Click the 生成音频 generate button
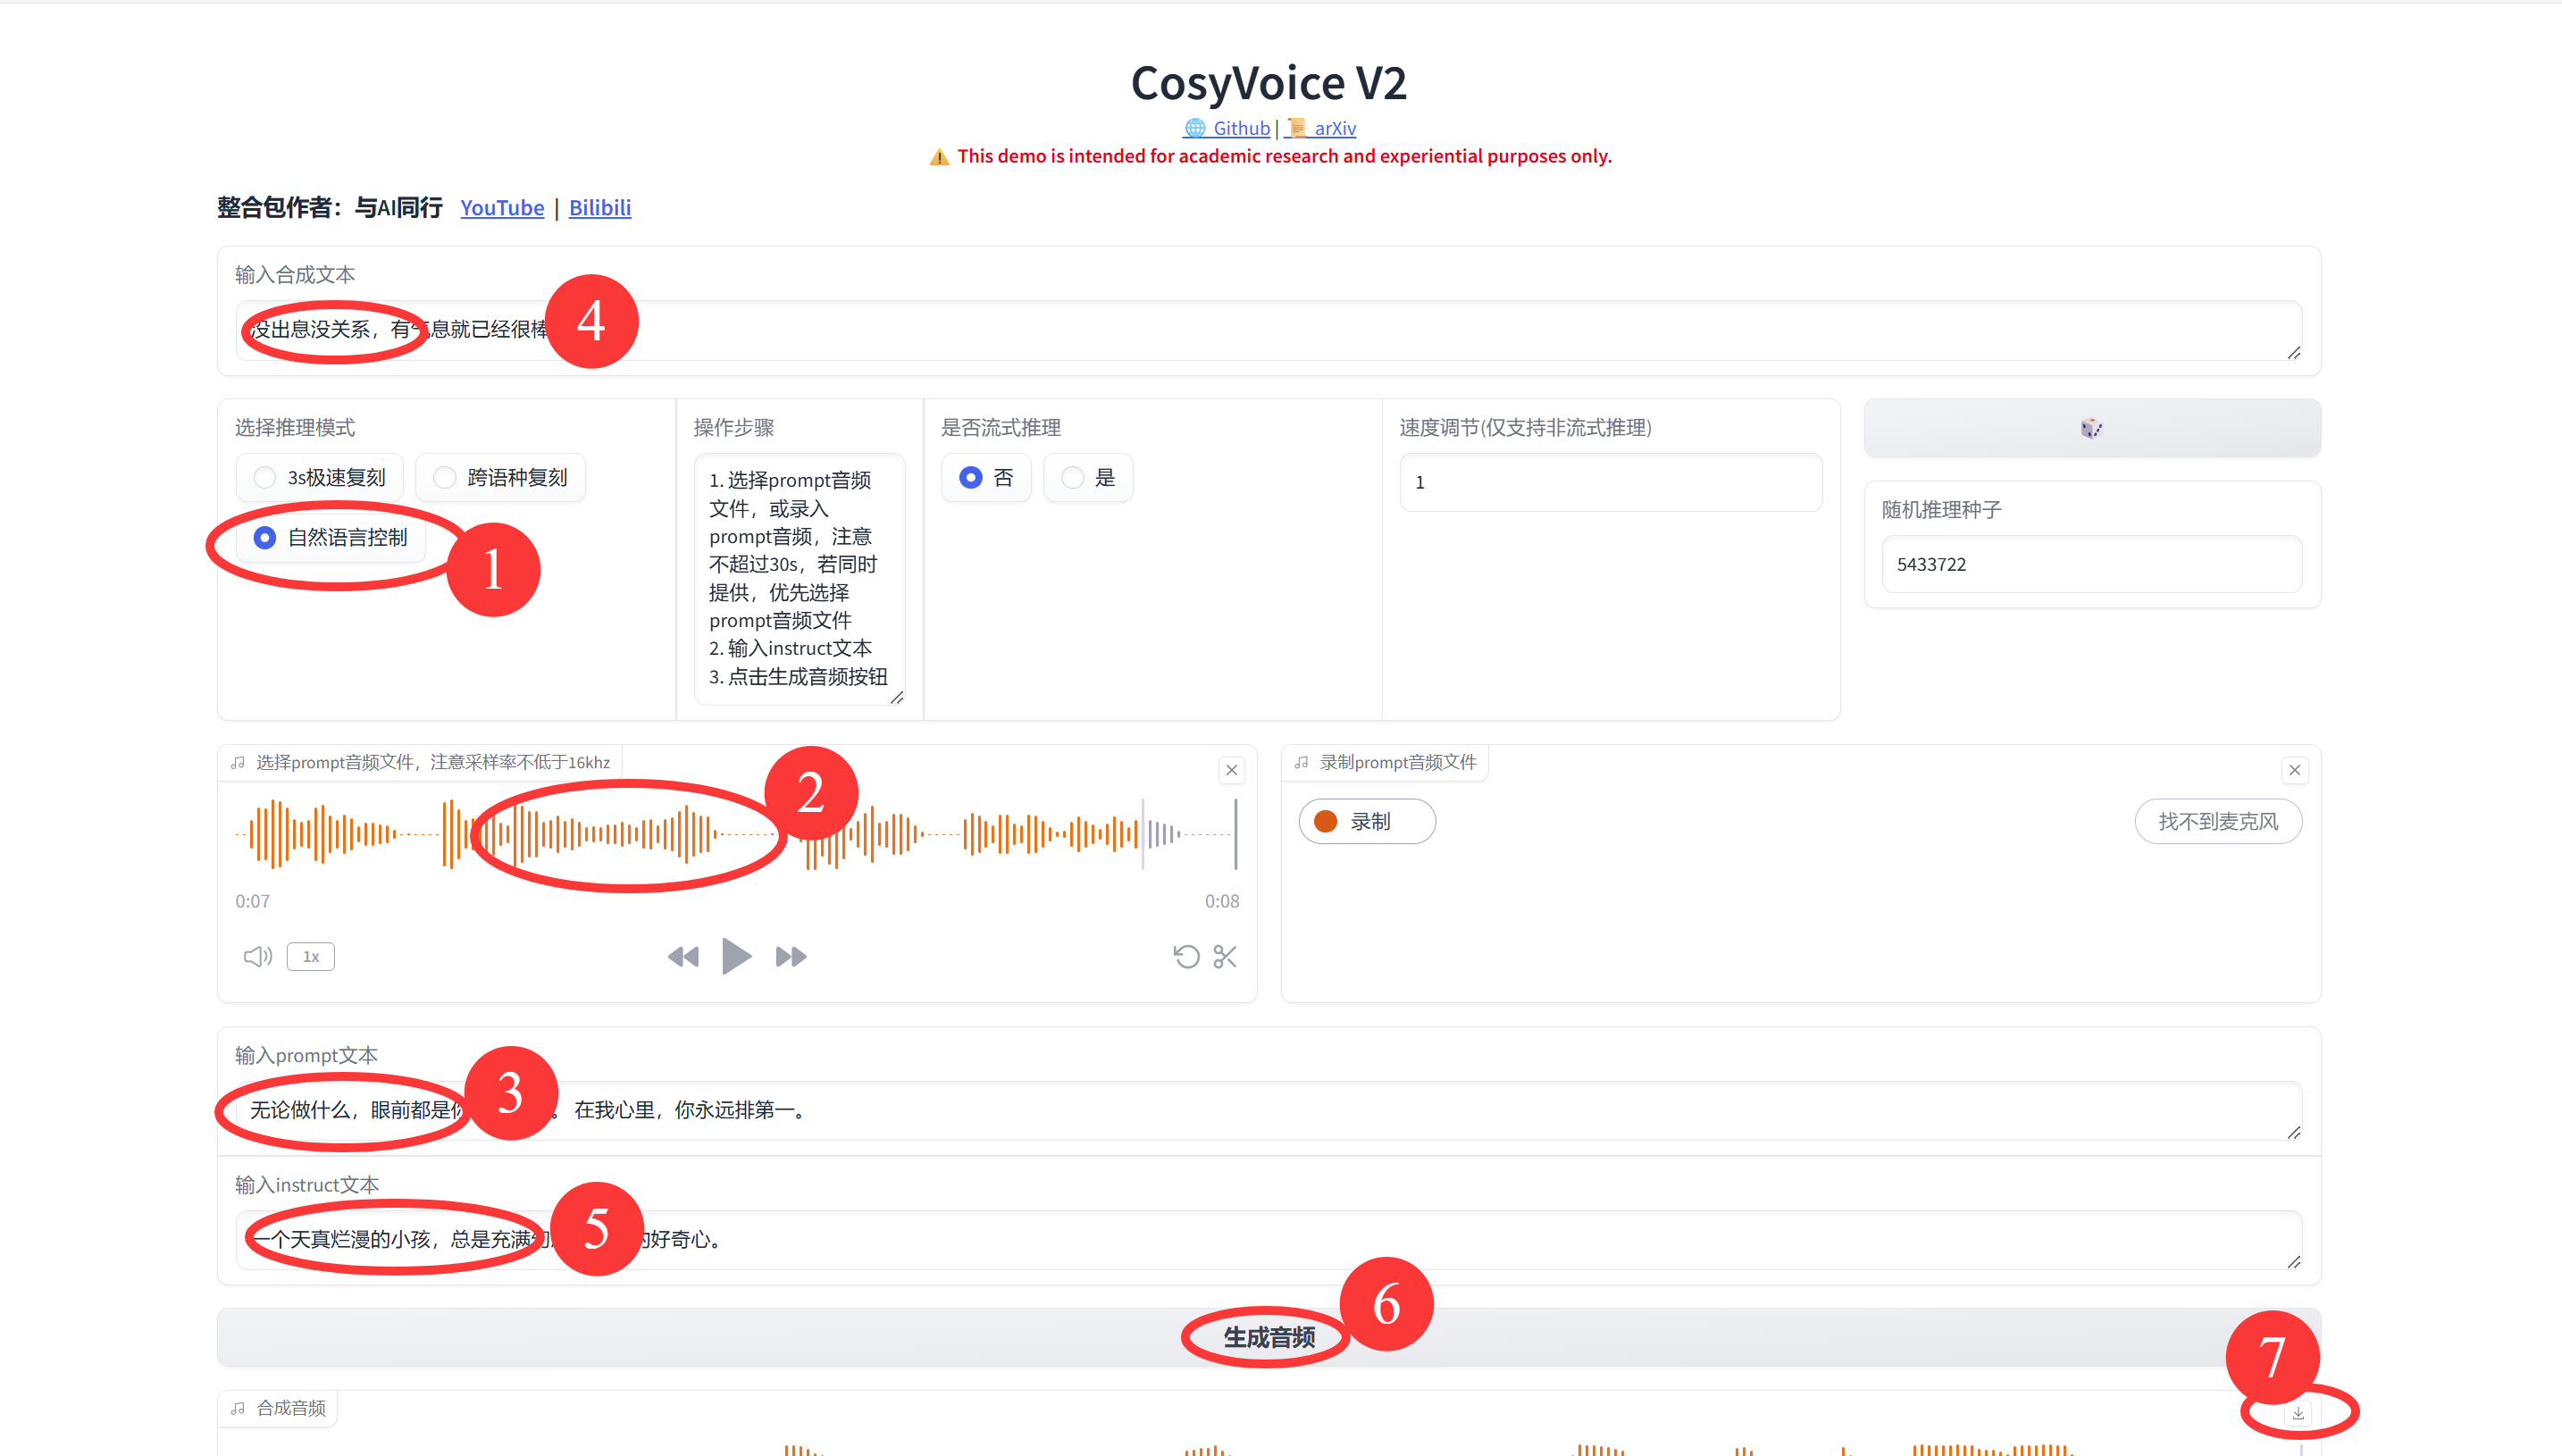The image size is (2562, 1456). tap(1269, 1338)
